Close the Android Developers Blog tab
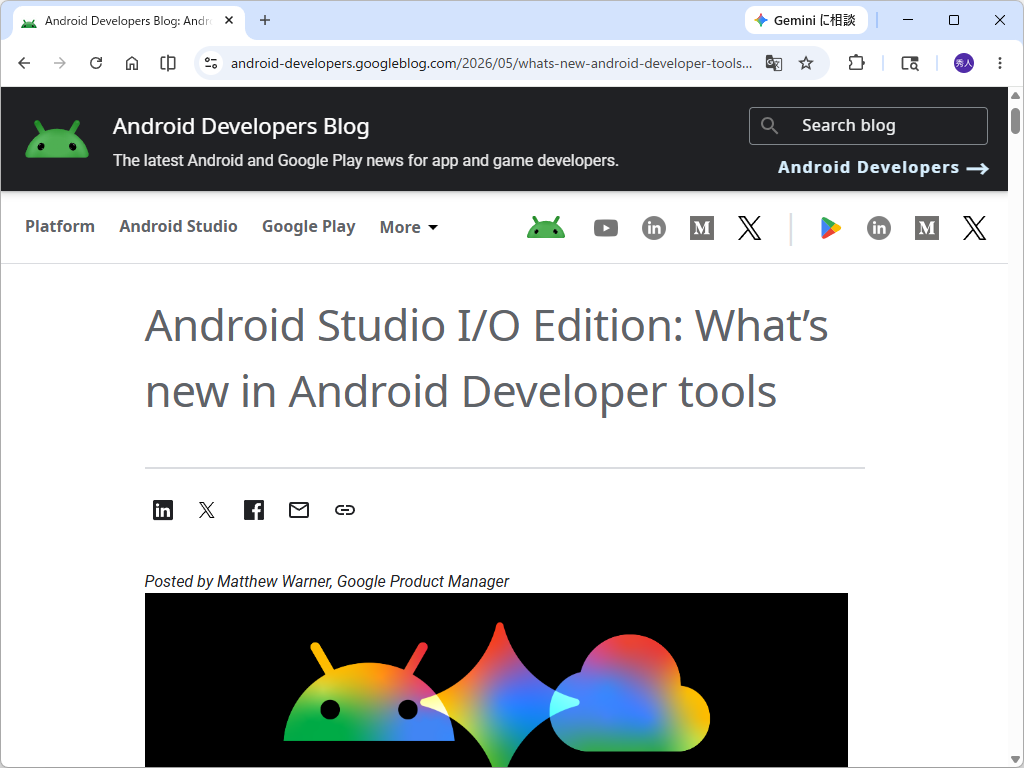 coord(229,20)
